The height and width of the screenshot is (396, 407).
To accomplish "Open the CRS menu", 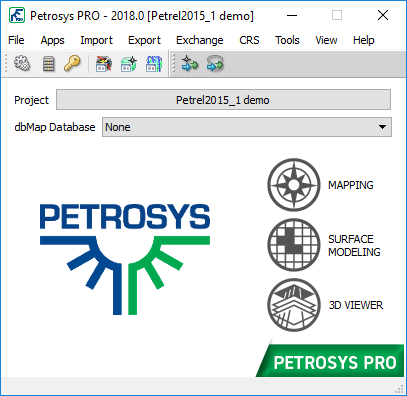I will [249, 40].
